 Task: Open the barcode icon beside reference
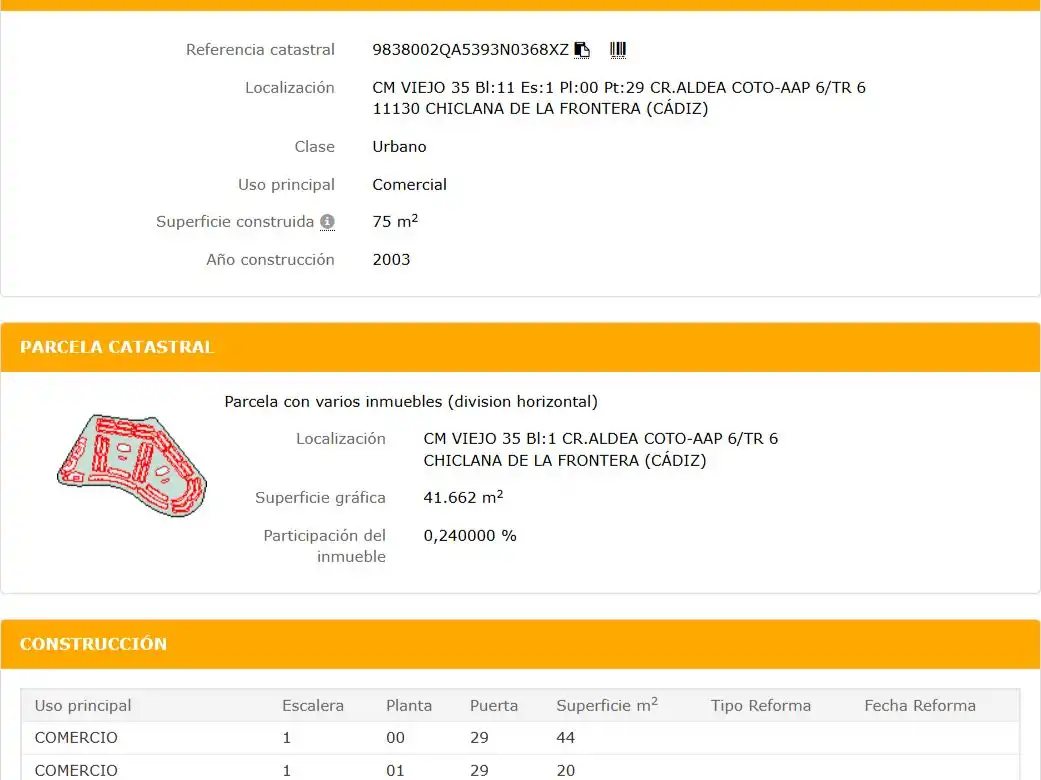click(x=618, y=50)
